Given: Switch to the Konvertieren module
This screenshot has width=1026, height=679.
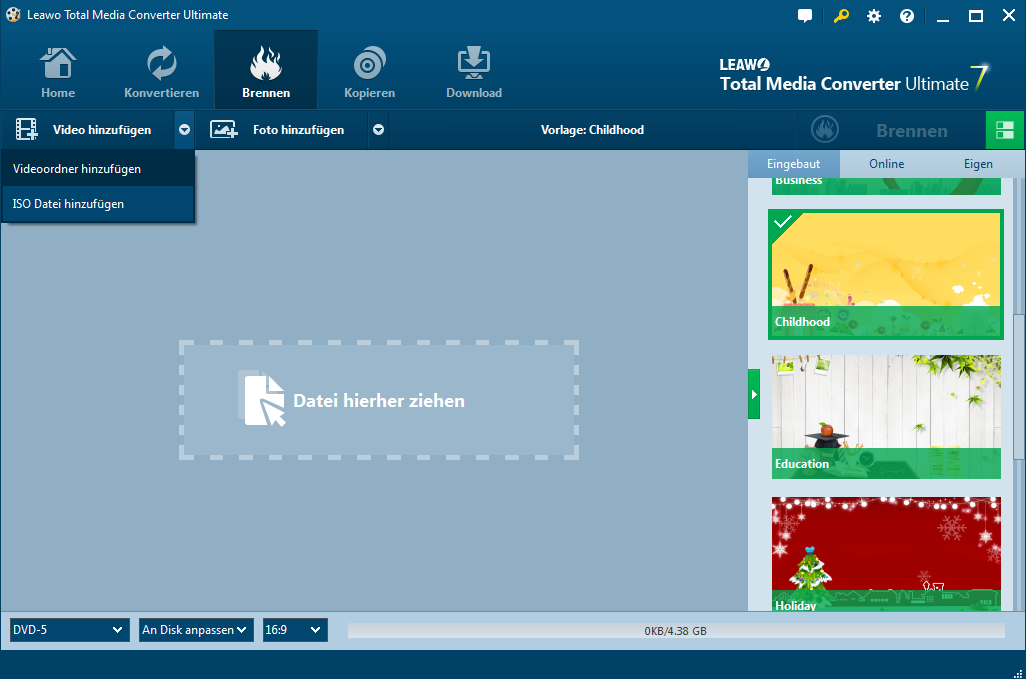Looking at the screenshot, I should click(162, 72).
